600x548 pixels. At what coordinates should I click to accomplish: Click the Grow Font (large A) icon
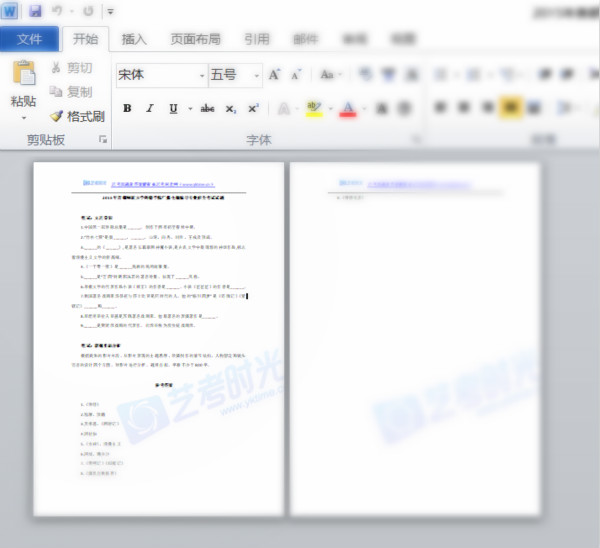(x=274, y=75)
